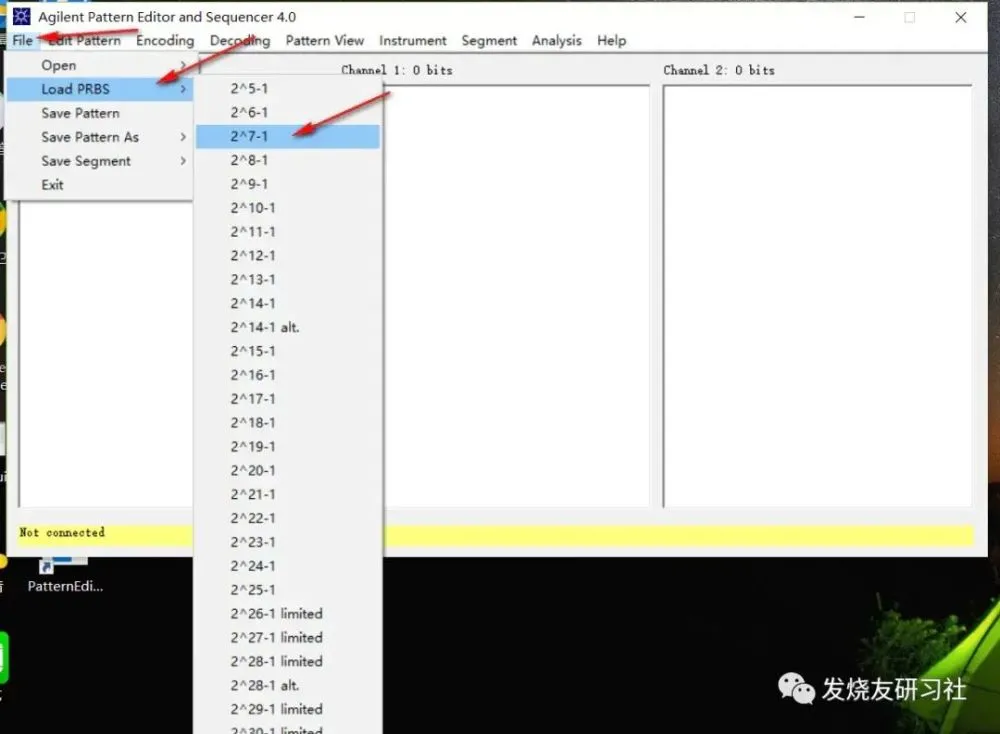
Task: Load the 2^25-1 PRBS pattern
Action: point(288,590)
